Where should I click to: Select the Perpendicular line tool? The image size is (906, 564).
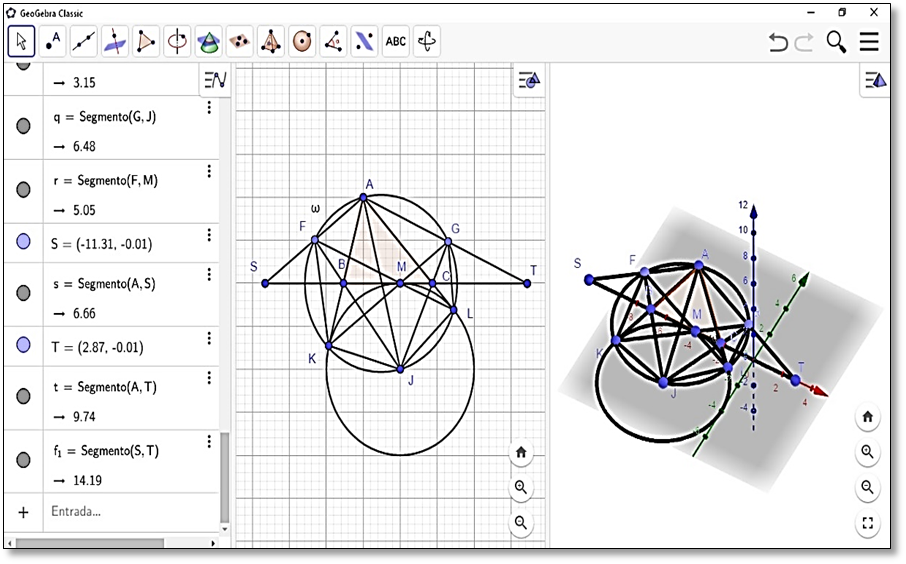(x=115, y=41)
